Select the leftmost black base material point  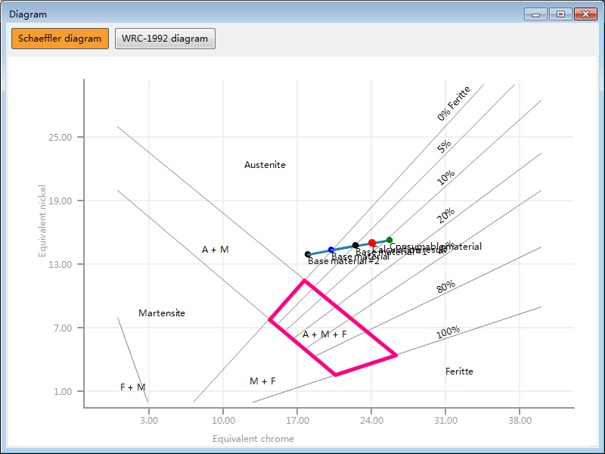(x=308, y=255)
